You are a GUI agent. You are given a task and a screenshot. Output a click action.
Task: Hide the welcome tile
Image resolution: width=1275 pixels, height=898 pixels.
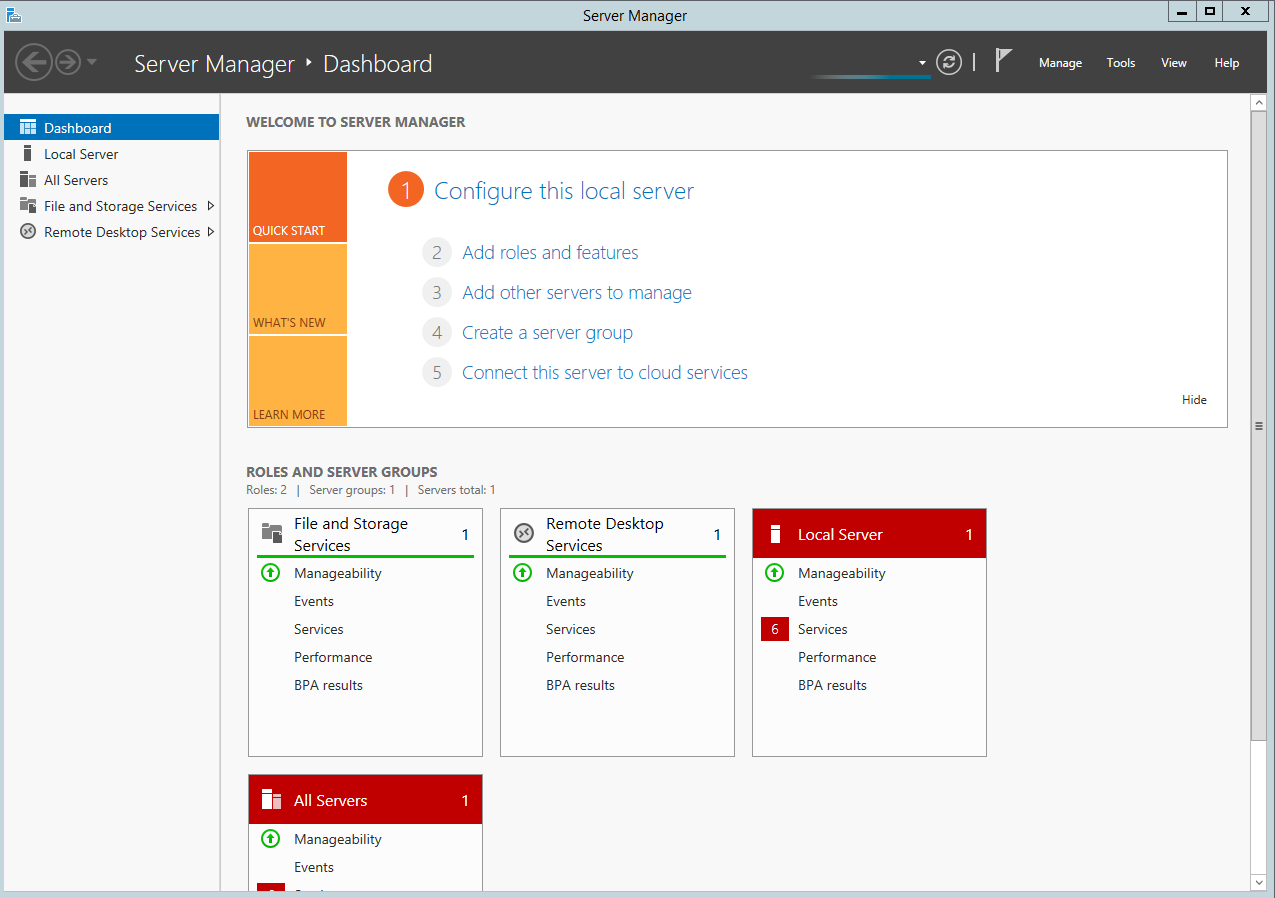(x=1194, y=400)
